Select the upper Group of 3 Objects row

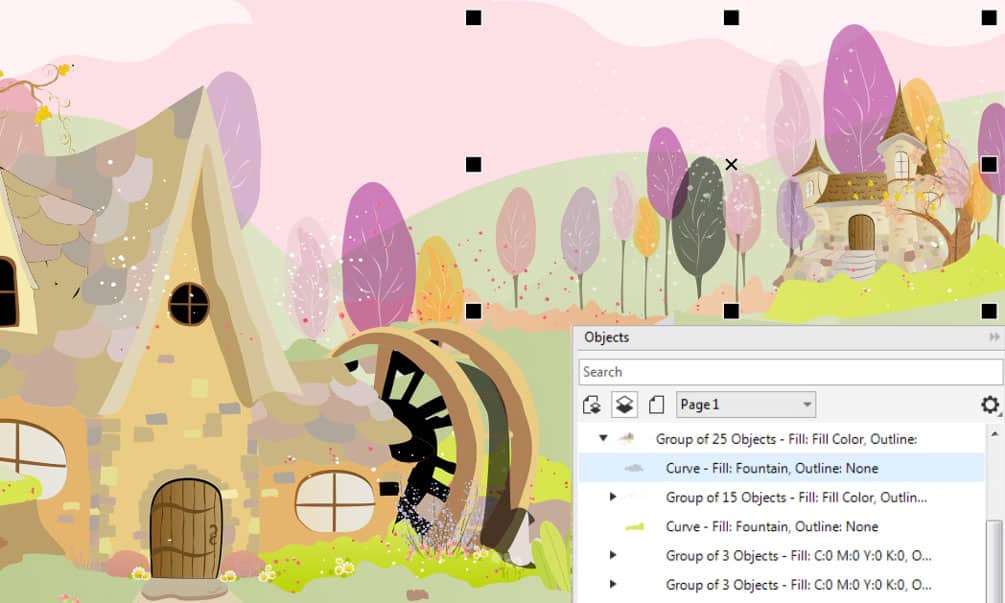tap(781, 556)
